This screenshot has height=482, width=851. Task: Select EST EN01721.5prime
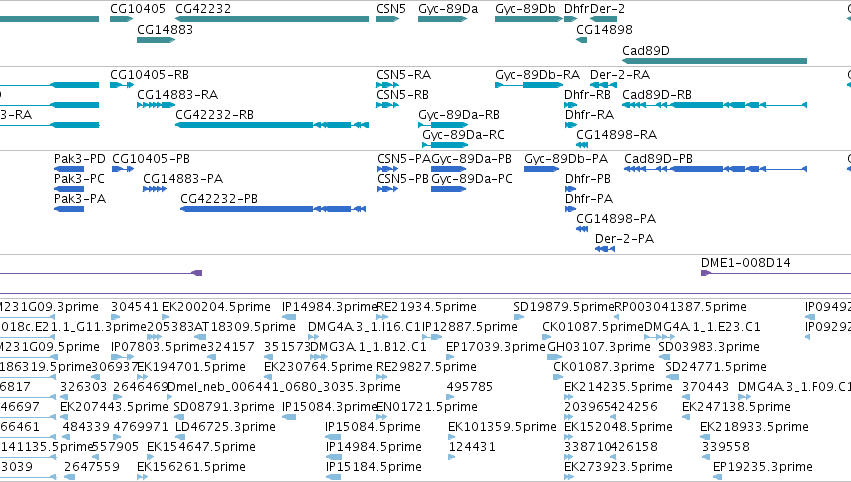427,408
